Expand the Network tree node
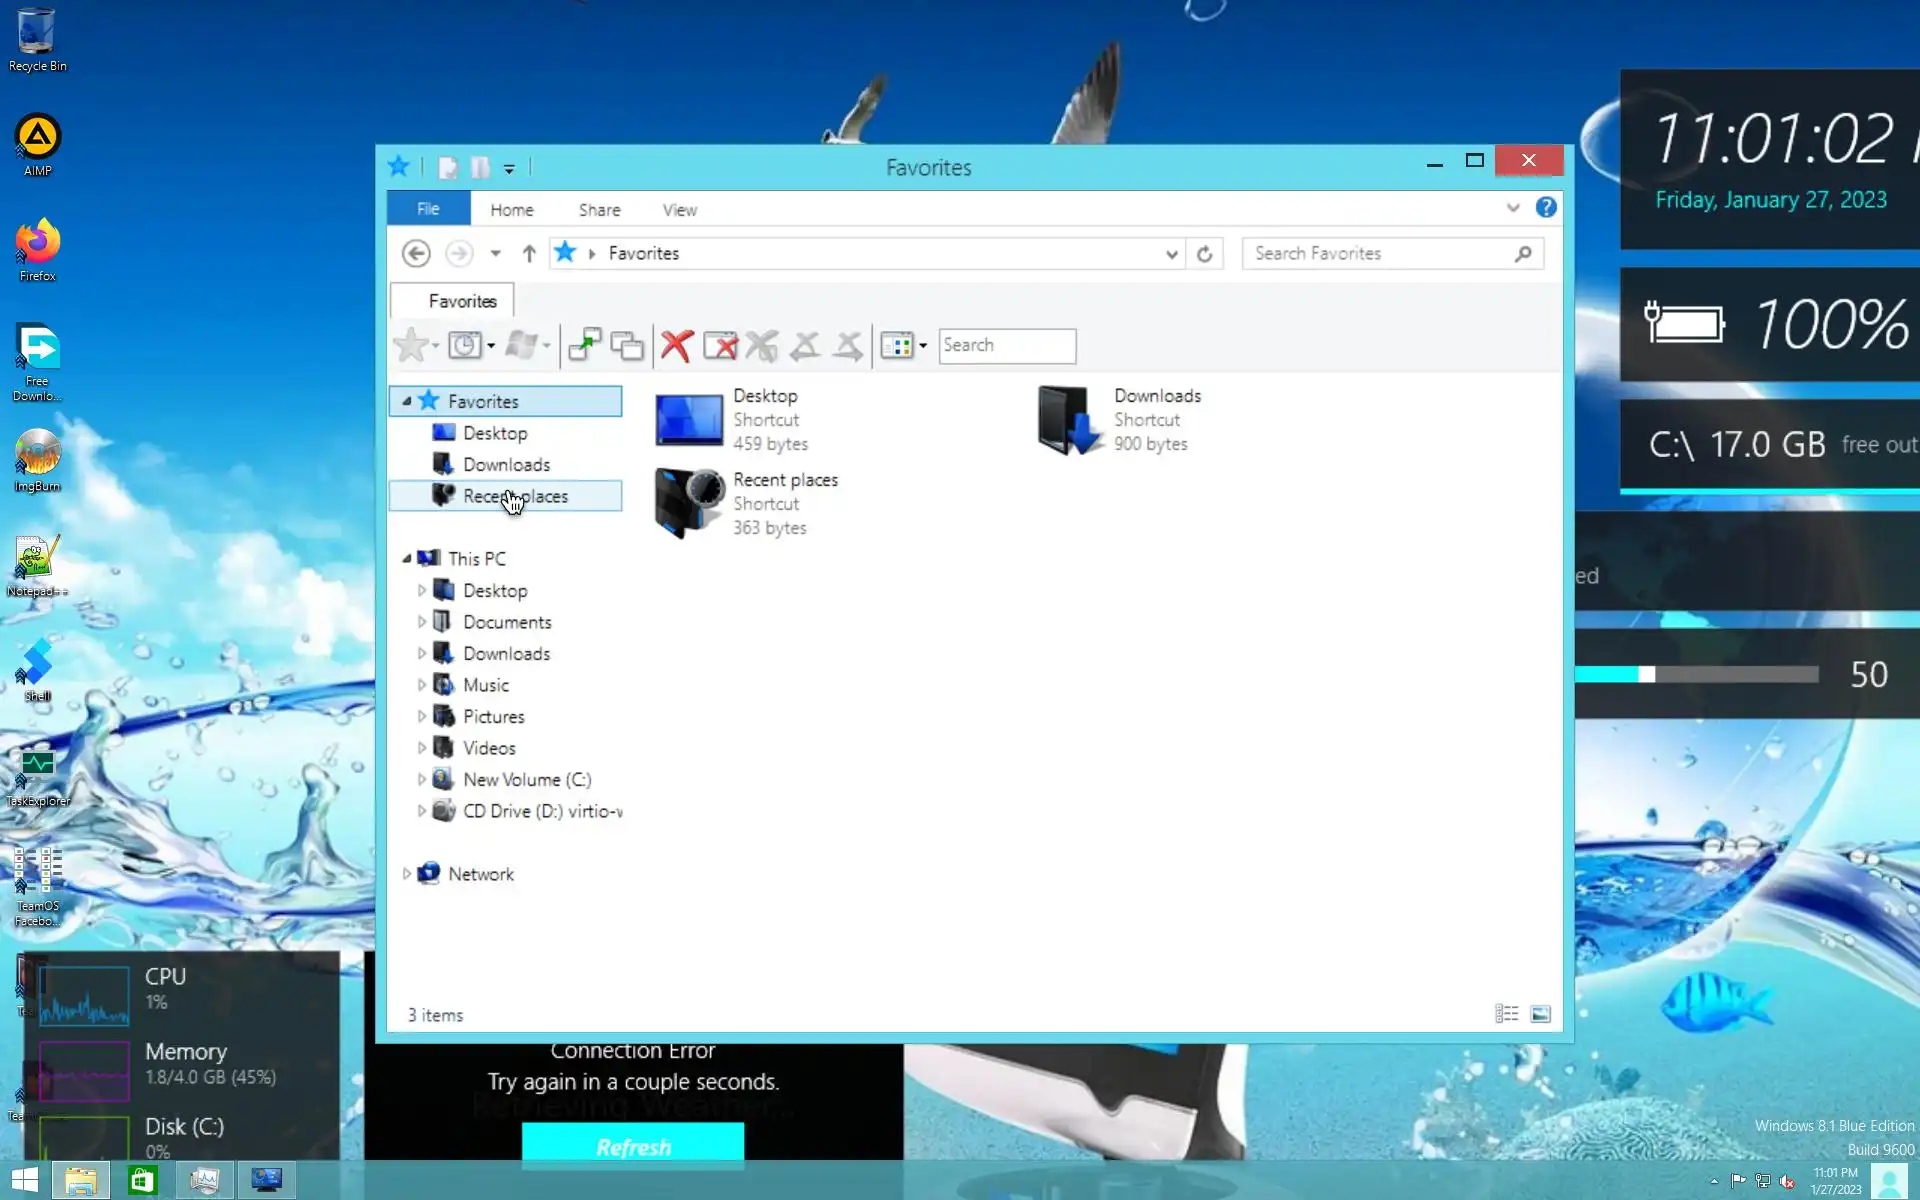 click(407, 874)
